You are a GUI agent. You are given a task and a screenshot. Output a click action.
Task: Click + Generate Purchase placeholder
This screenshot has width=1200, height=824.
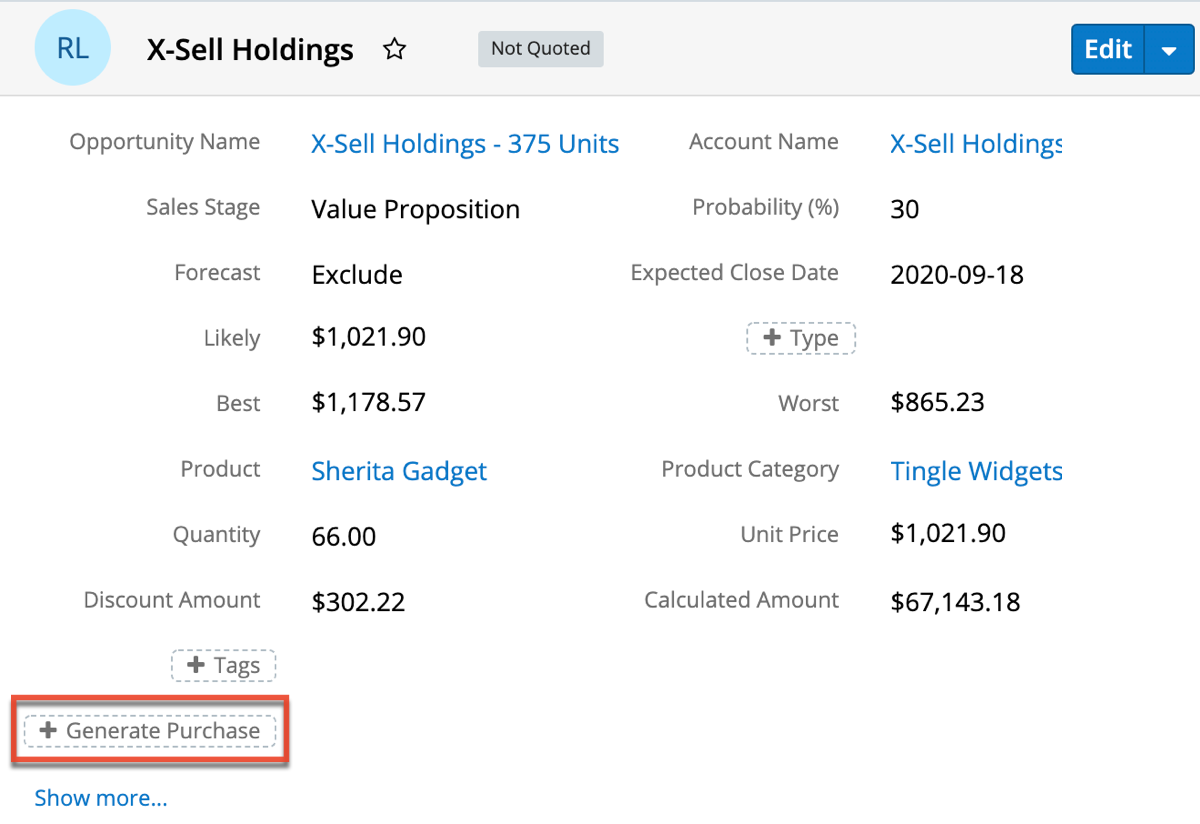click(149, 731)
